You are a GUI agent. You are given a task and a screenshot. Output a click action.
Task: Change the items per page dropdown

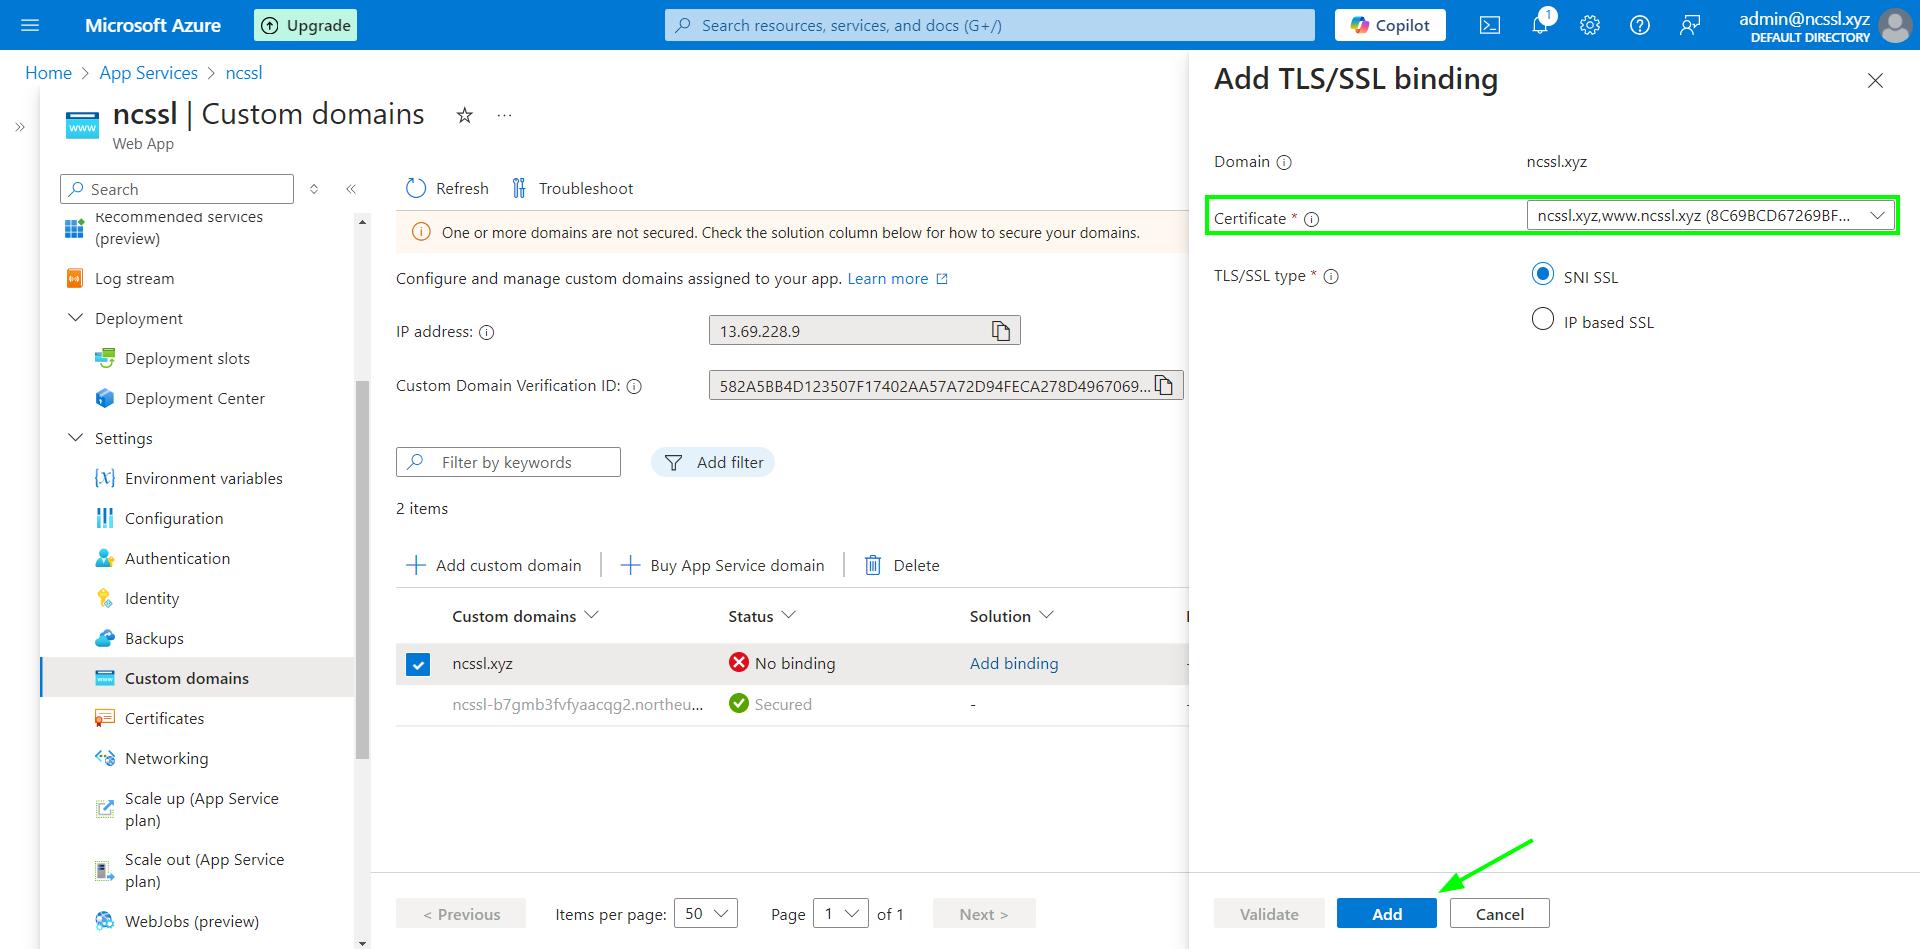point(706,913)
